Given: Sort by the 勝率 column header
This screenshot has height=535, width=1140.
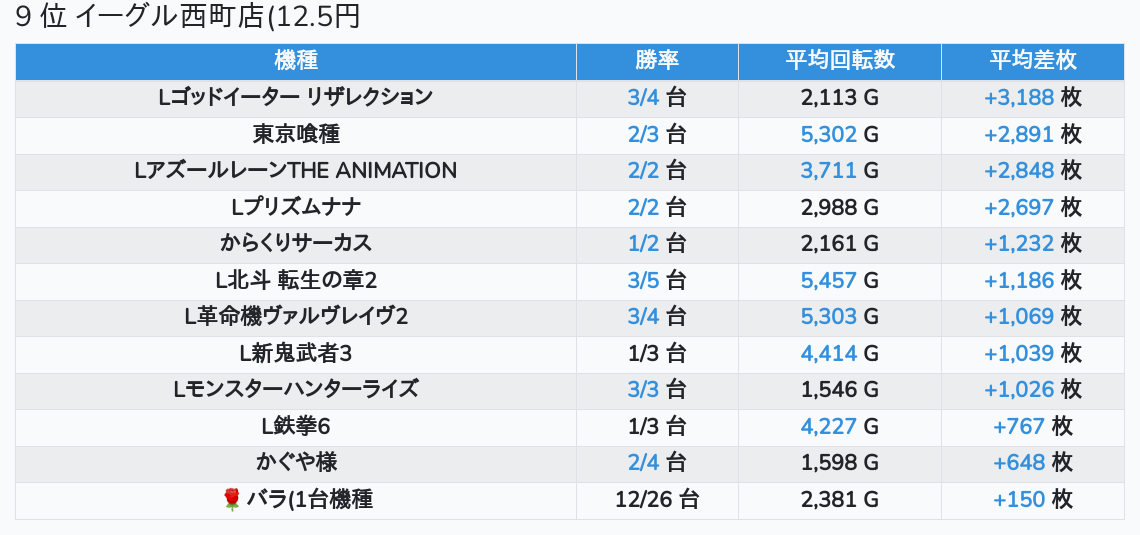Looking at the screenshot, I should click(x=657, y=60).
